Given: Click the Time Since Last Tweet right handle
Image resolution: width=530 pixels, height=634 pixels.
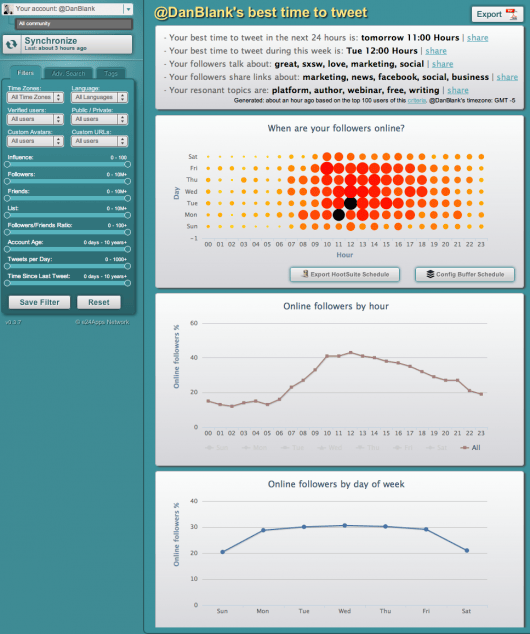Looking at the screenshot, I should pyautogui.click(x=128, y=283).
